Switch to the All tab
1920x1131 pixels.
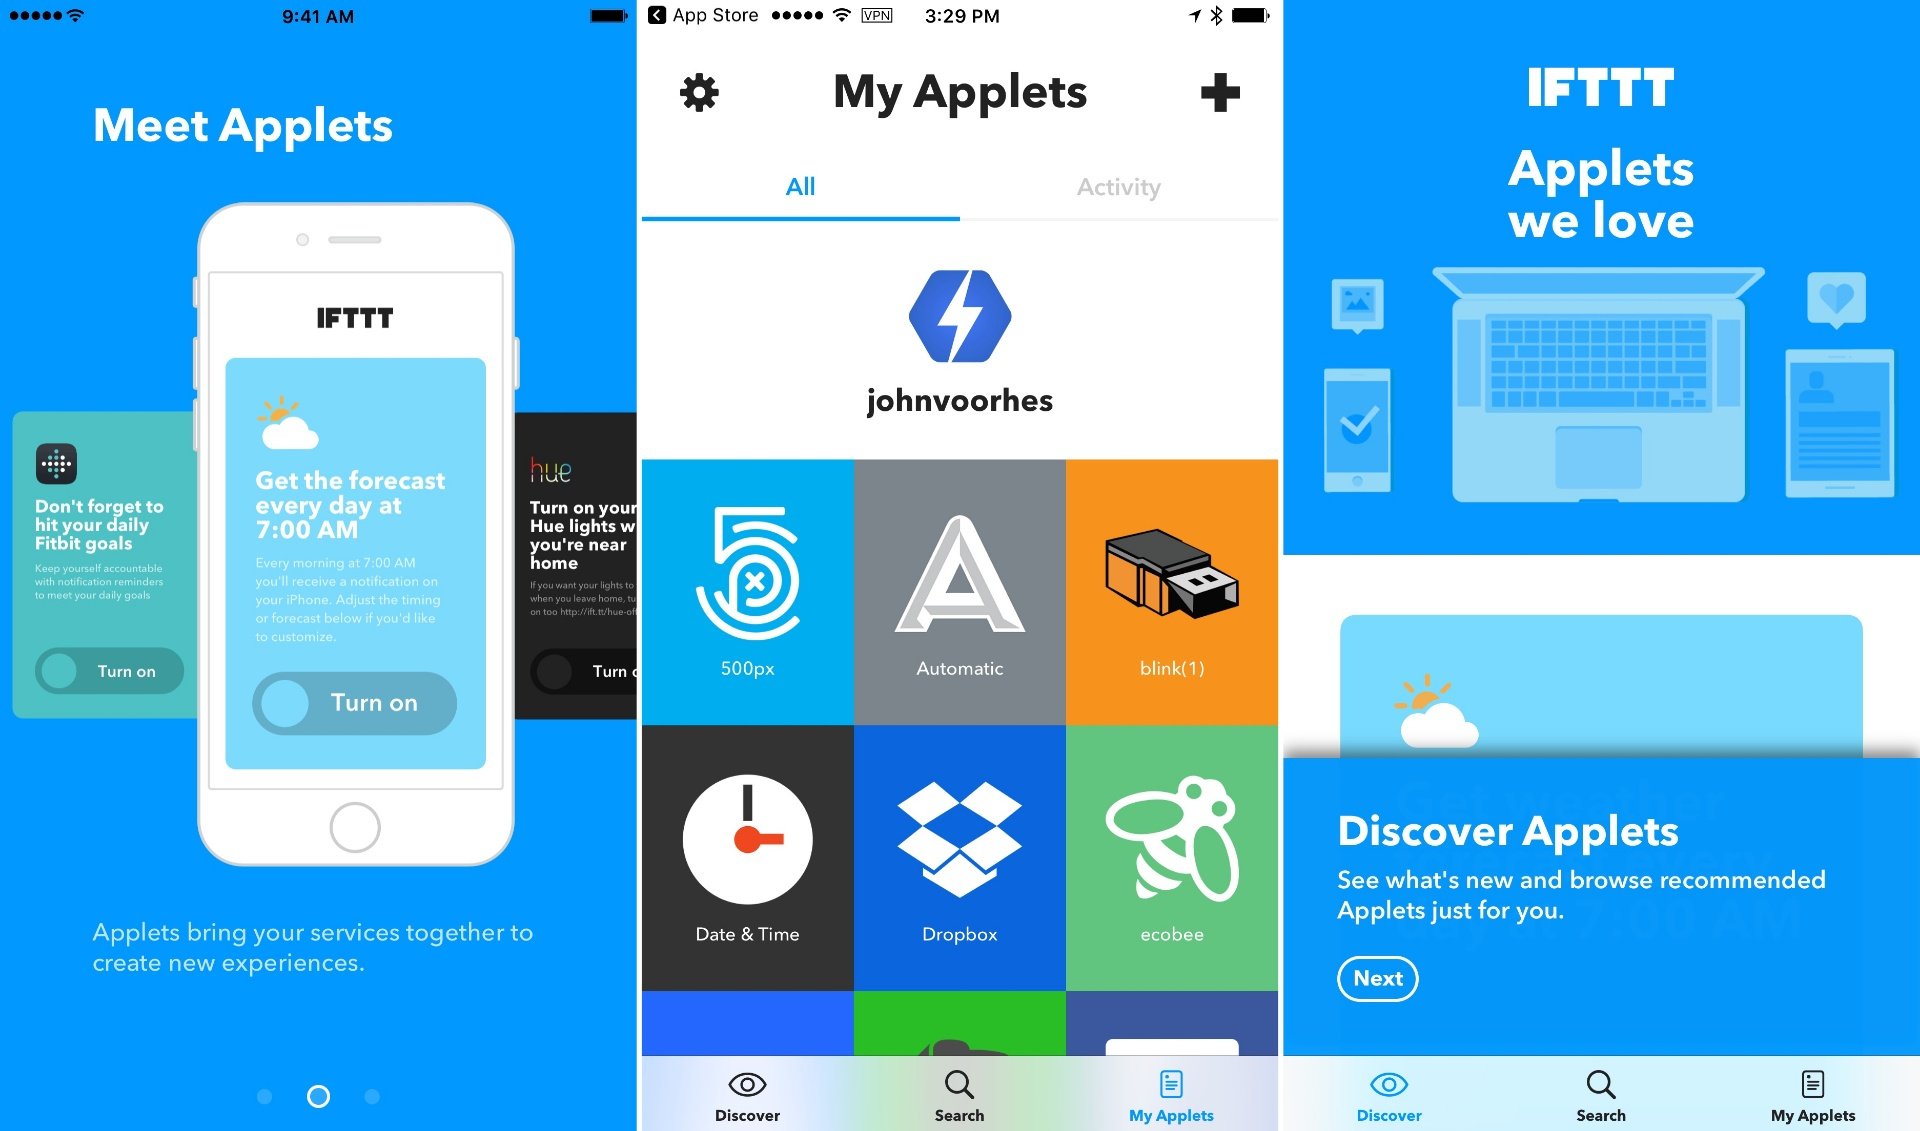coord(802,186)
